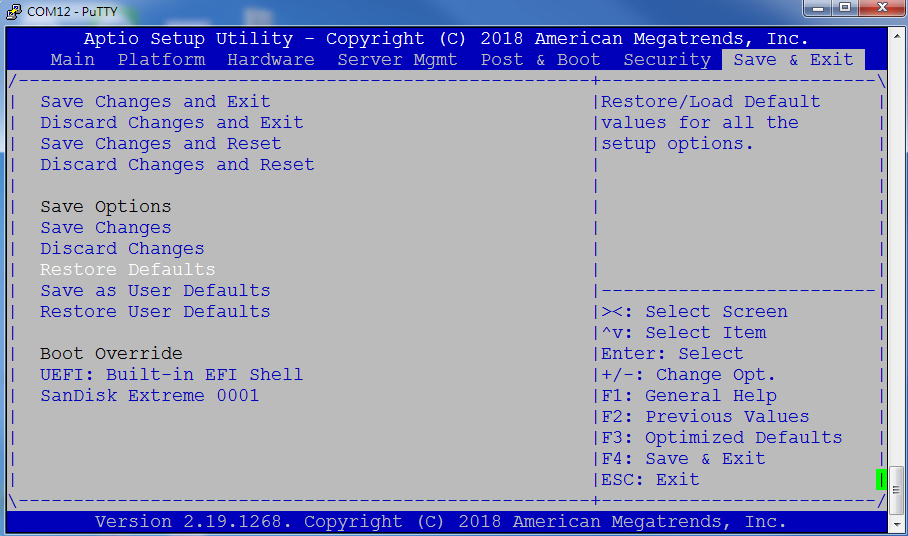Screen dimensions: 908x536
Task: Click the 'F1: General Help' hint
Action: 689,395
